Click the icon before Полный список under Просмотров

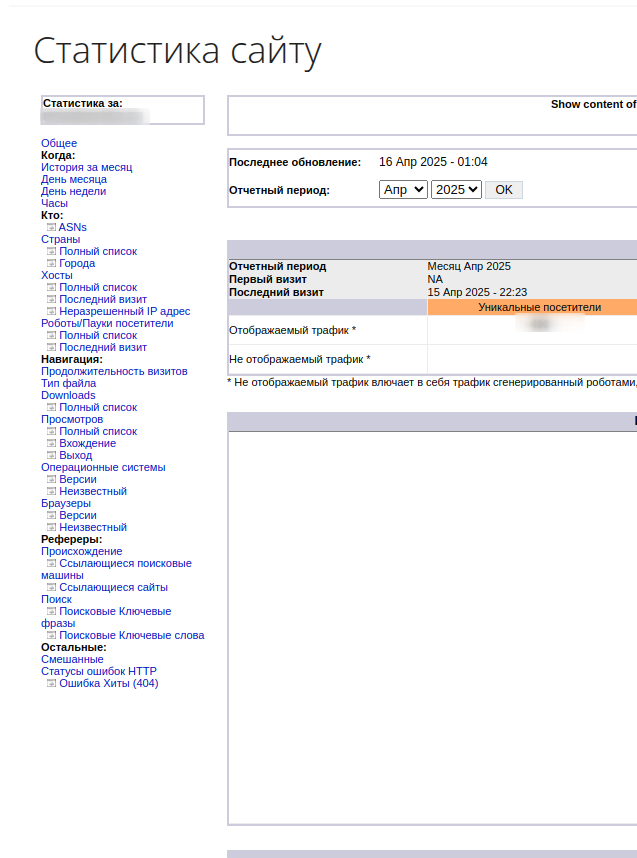51,431
